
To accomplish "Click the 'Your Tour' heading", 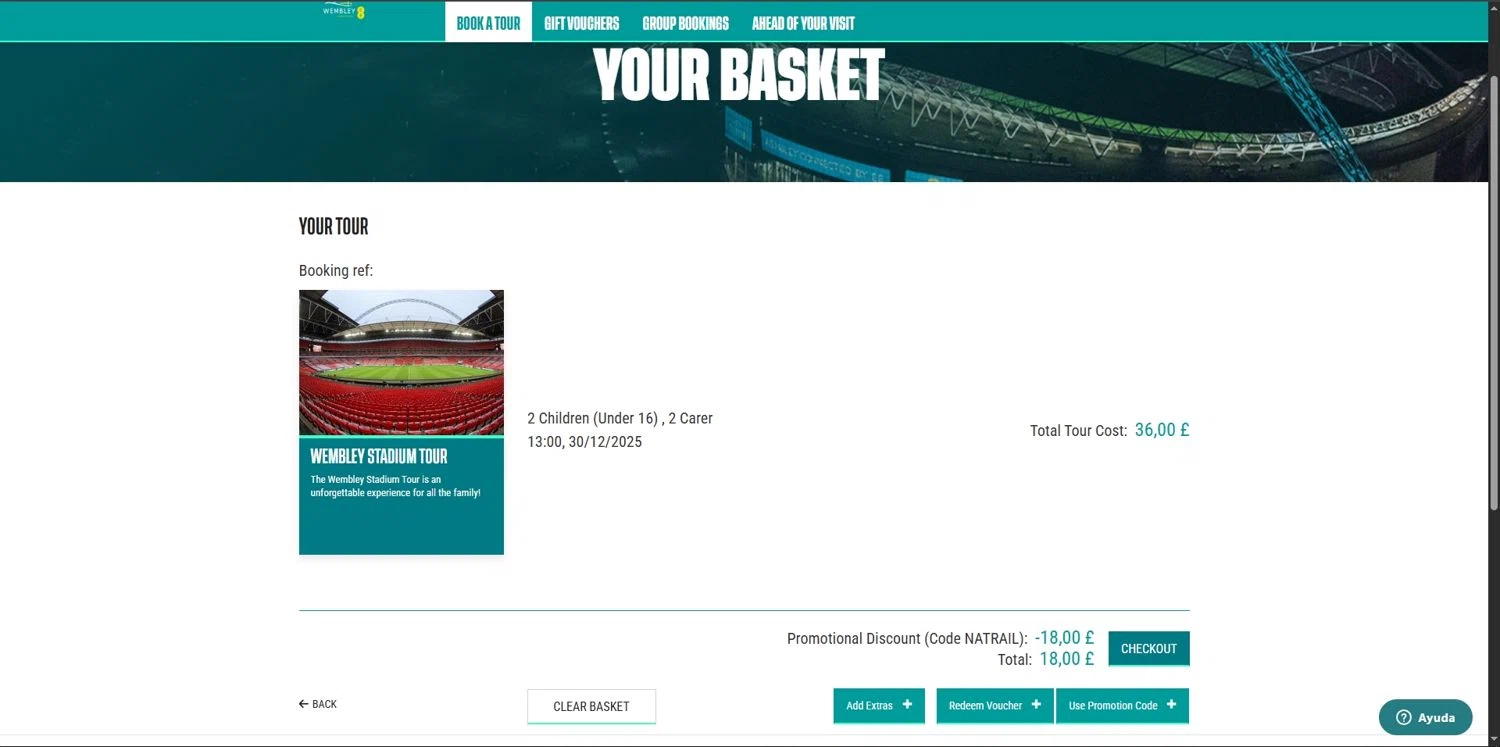I will coord(333,226).
